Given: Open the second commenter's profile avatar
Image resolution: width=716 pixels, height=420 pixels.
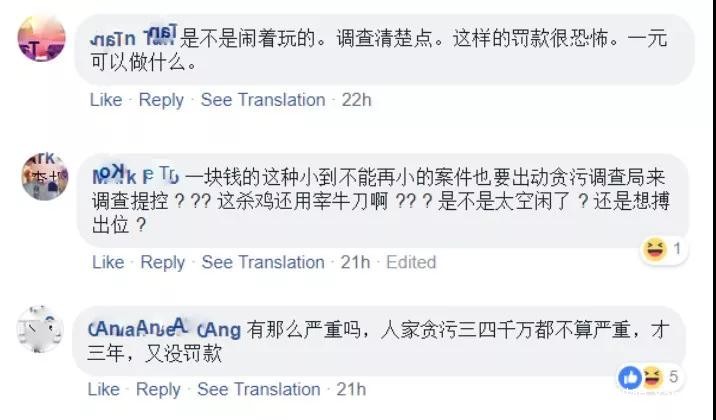Looking at the screenshot, I should coord(44,178).
